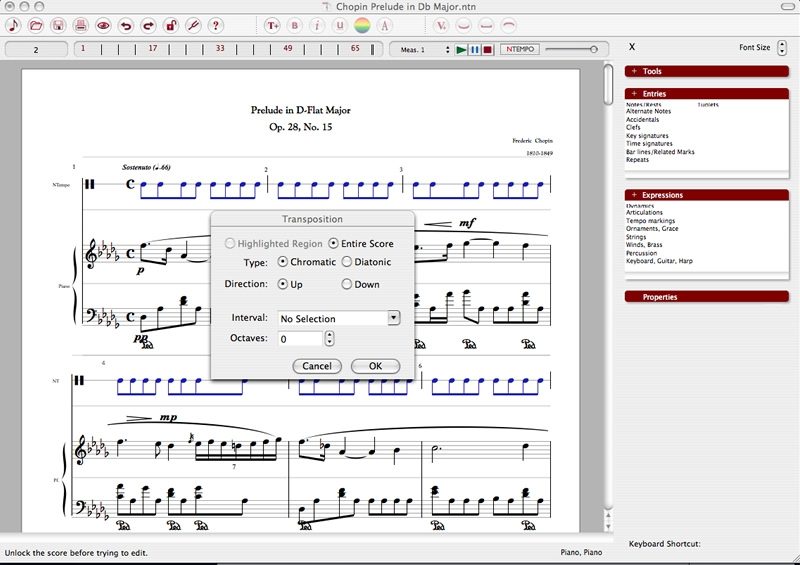The image size is (800, 565).
Task: Click the page number field showing 2
Action: click(36, 50)
